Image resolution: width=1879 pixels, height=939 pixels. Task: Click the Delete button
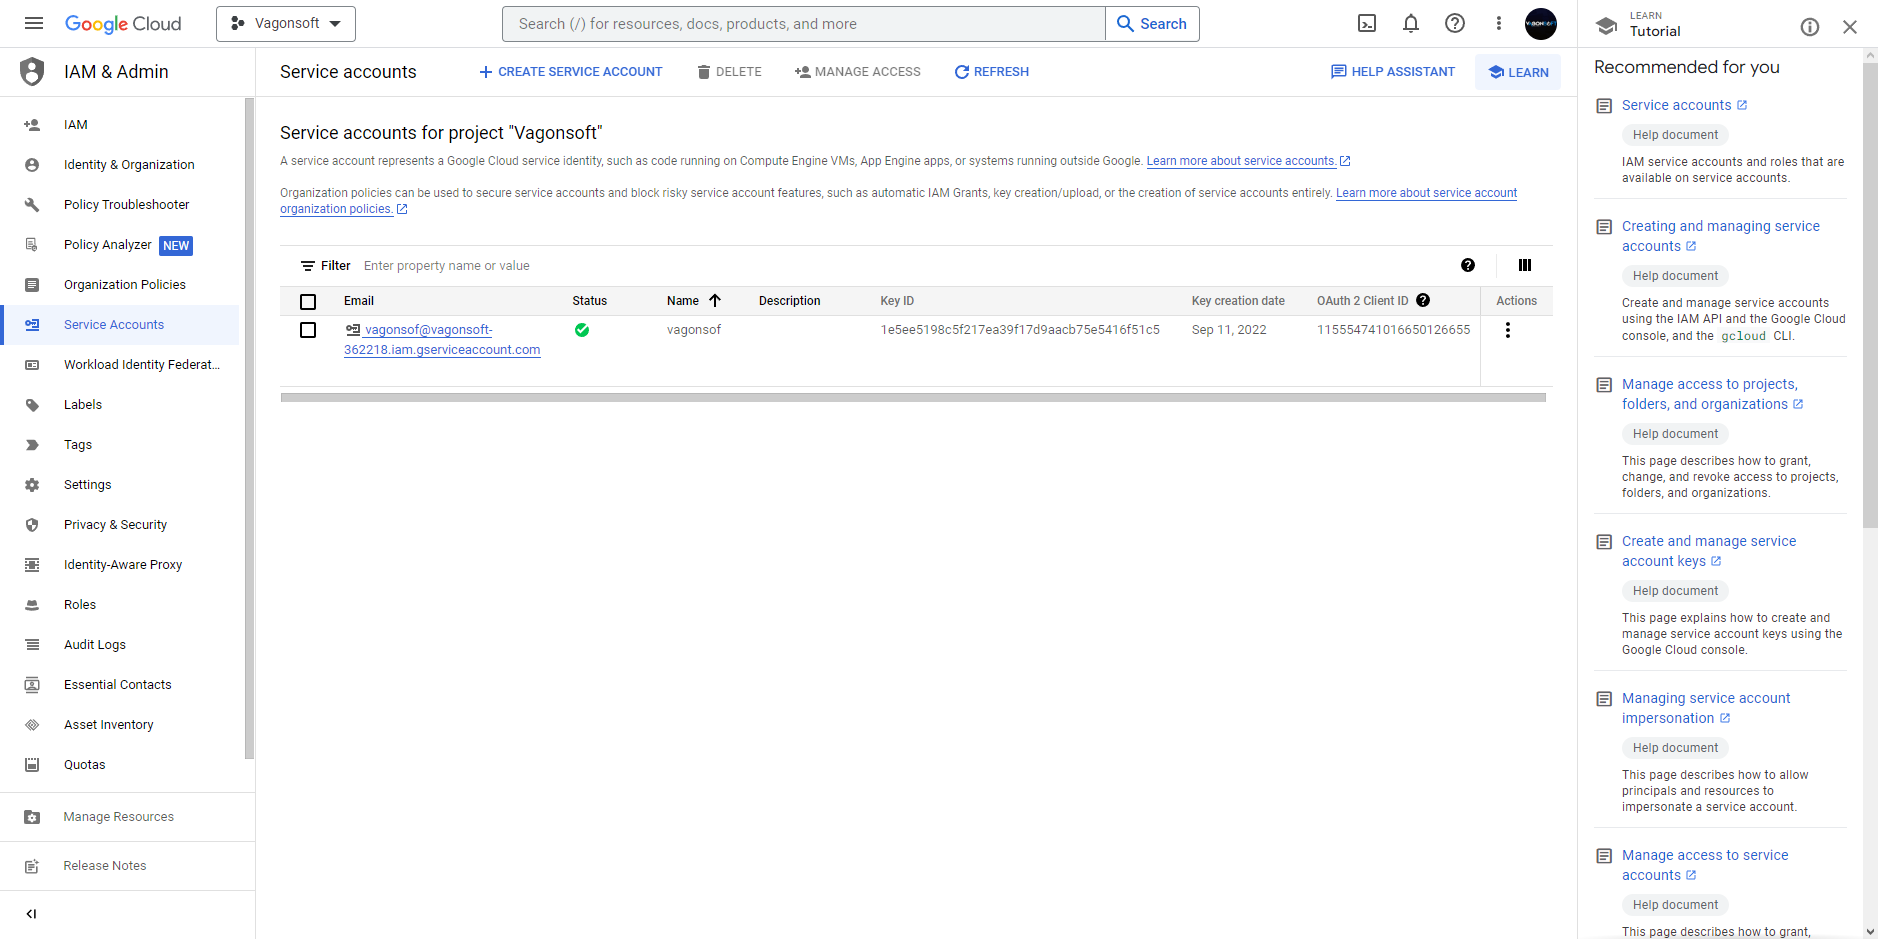pyautogui.click(x=730, y=72)
